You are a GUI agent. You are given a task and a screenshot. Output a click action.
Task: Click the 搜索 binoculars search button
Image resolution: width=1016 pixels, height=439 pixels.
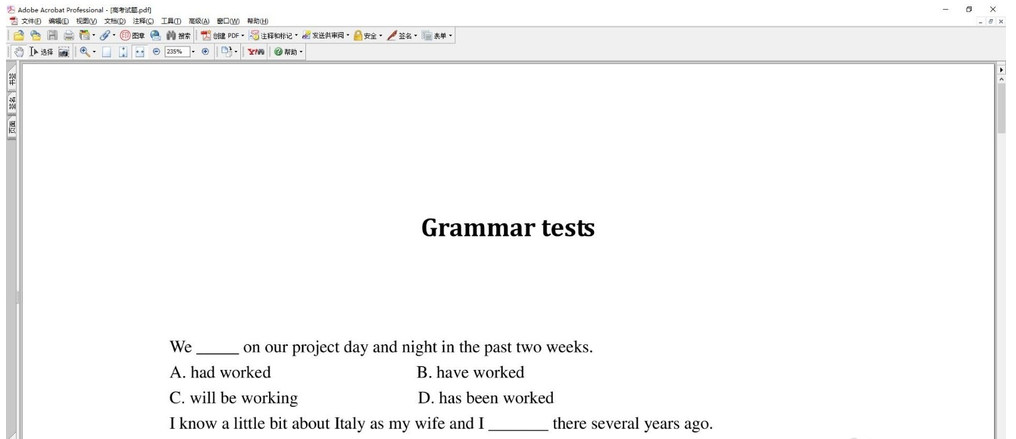coord(178,36)
